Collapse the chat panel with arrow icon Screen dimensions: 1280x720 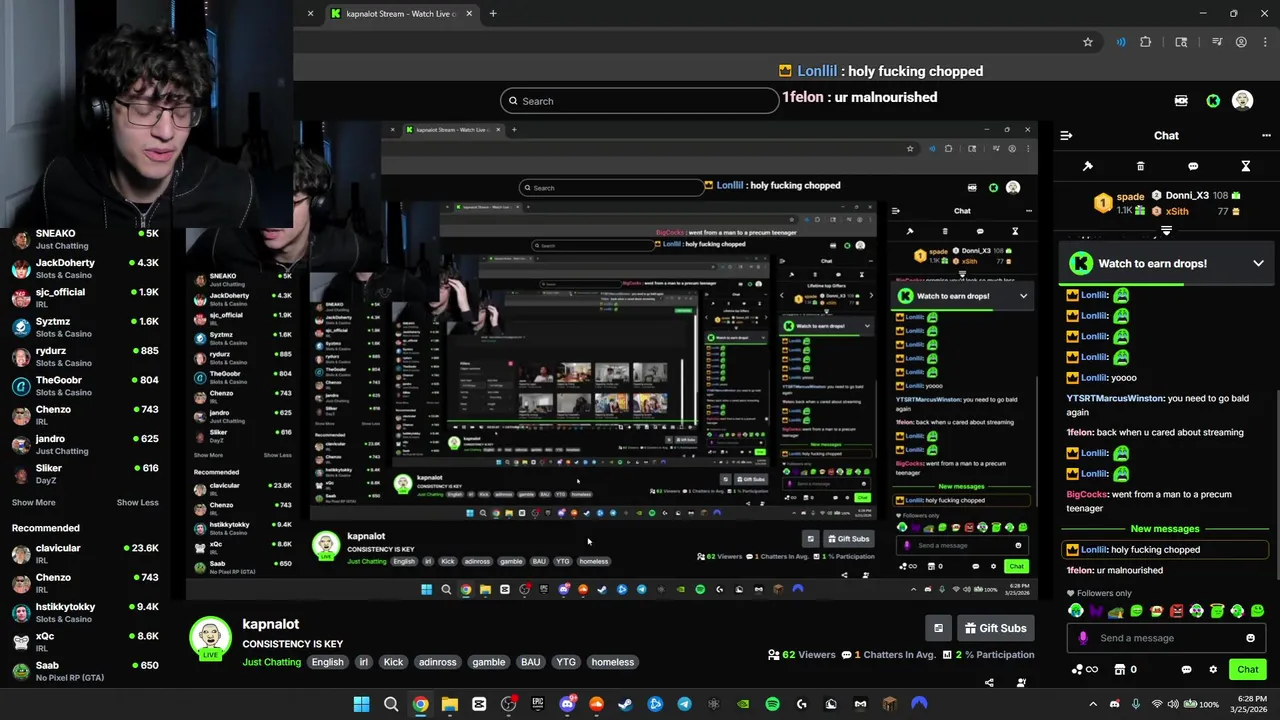(x=1067, y=135)
